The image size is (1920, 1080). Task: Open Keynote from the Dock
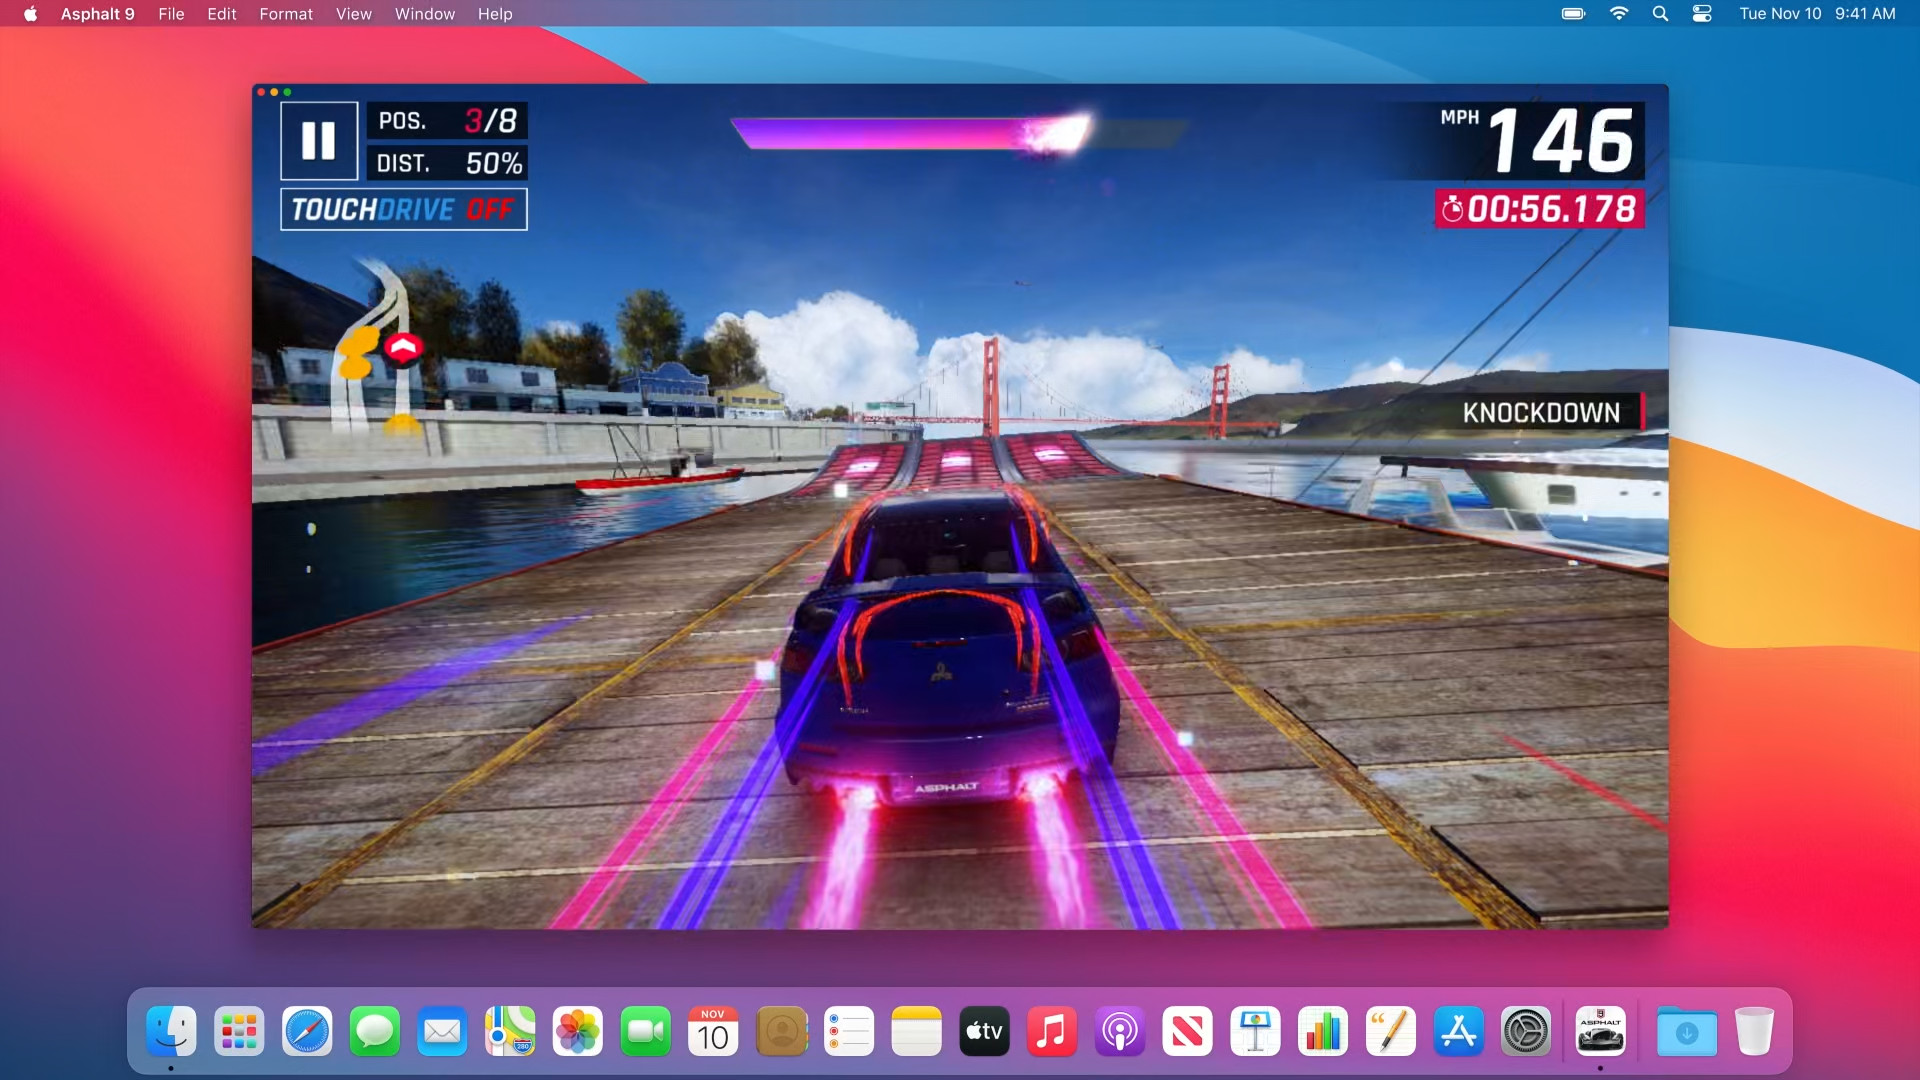(1255, 1031)
